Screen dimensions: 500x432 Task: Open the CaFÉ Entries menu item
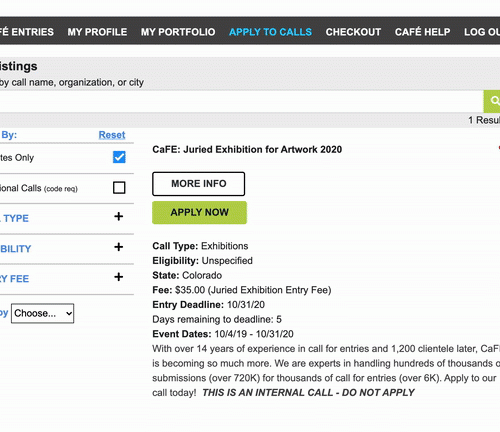(27, 32)
